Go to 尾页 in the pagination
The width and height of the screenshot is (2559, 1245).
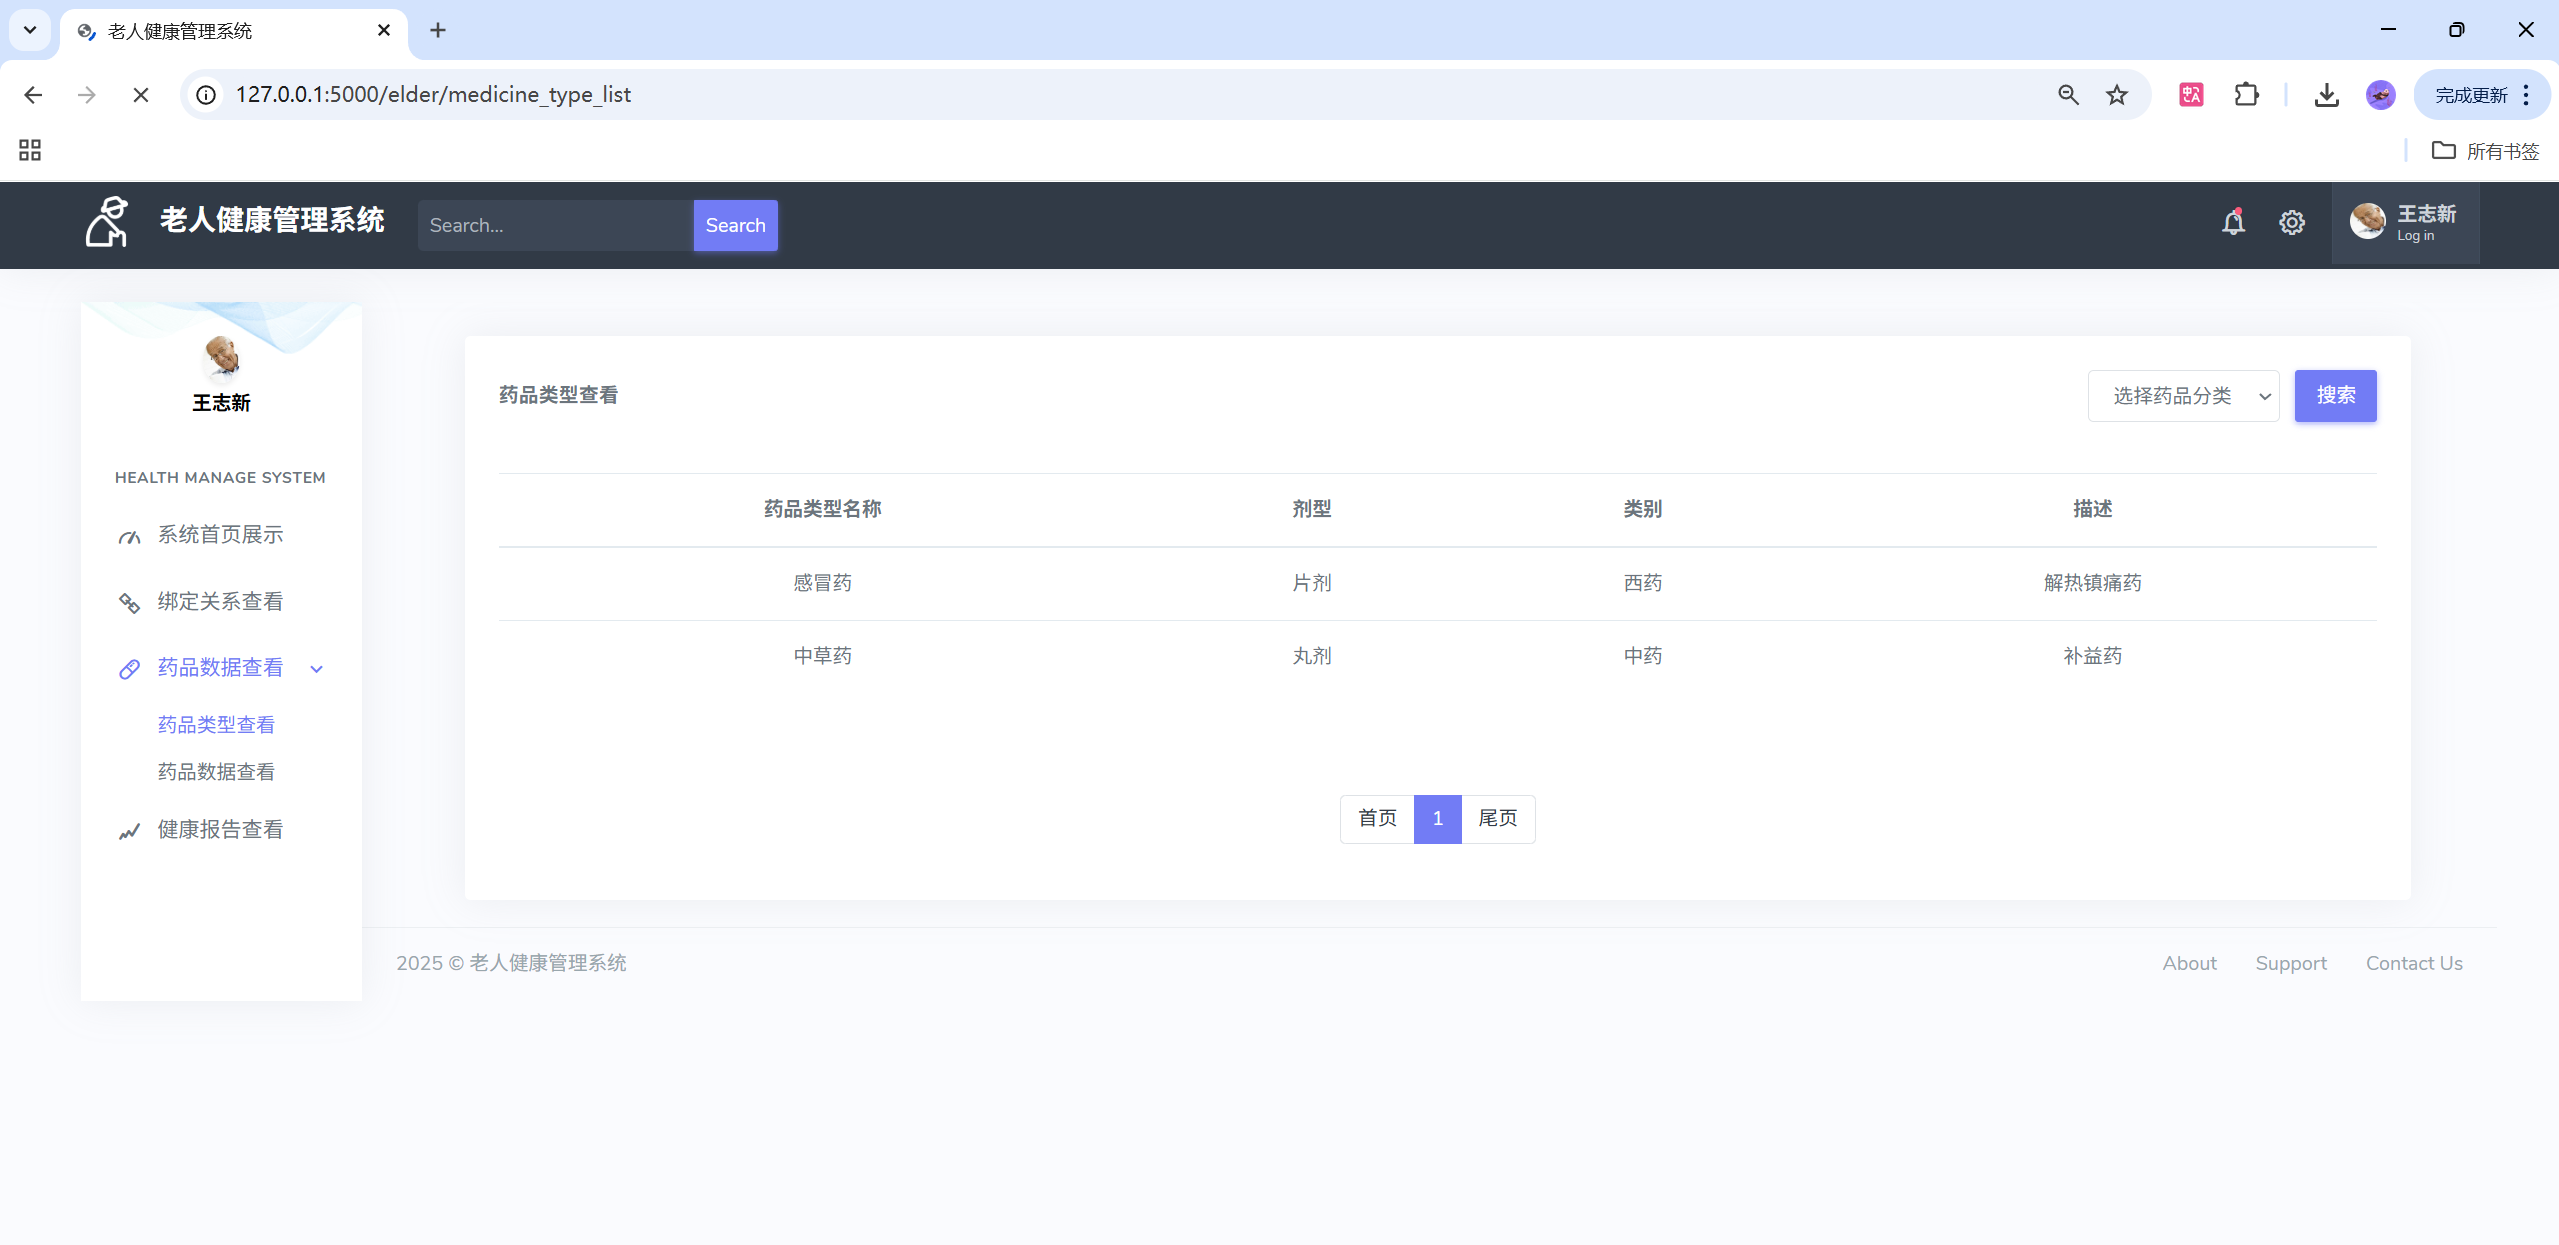[x=1497, y=819]
